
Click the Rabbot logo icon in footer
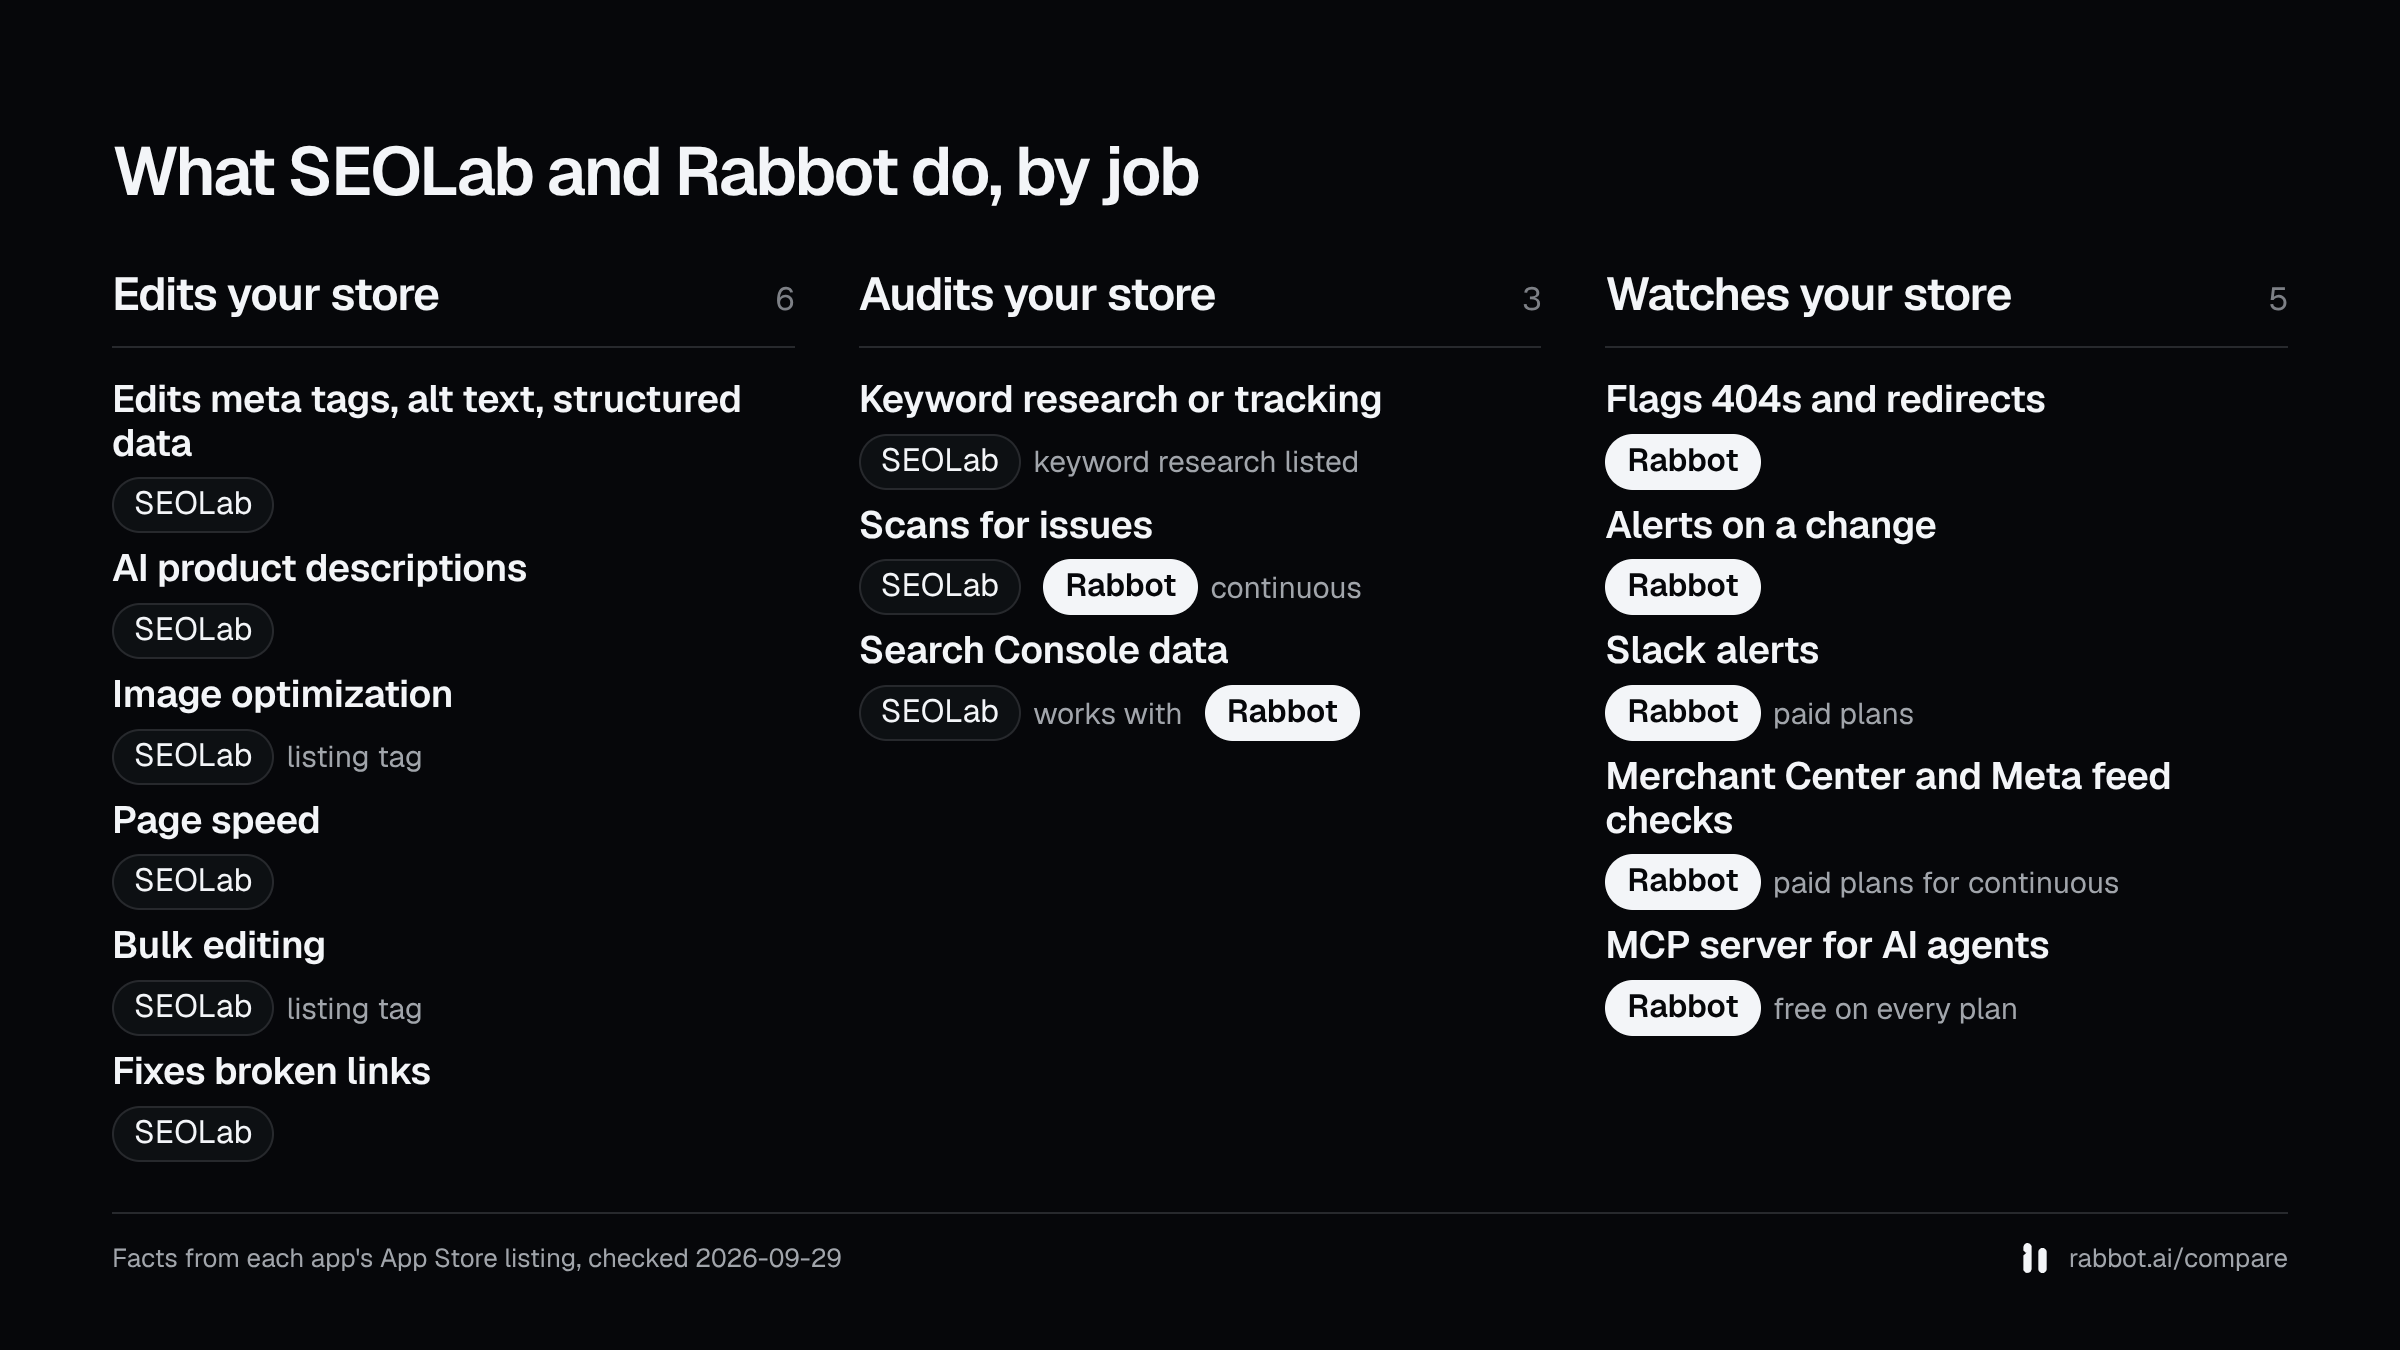2034,1258
